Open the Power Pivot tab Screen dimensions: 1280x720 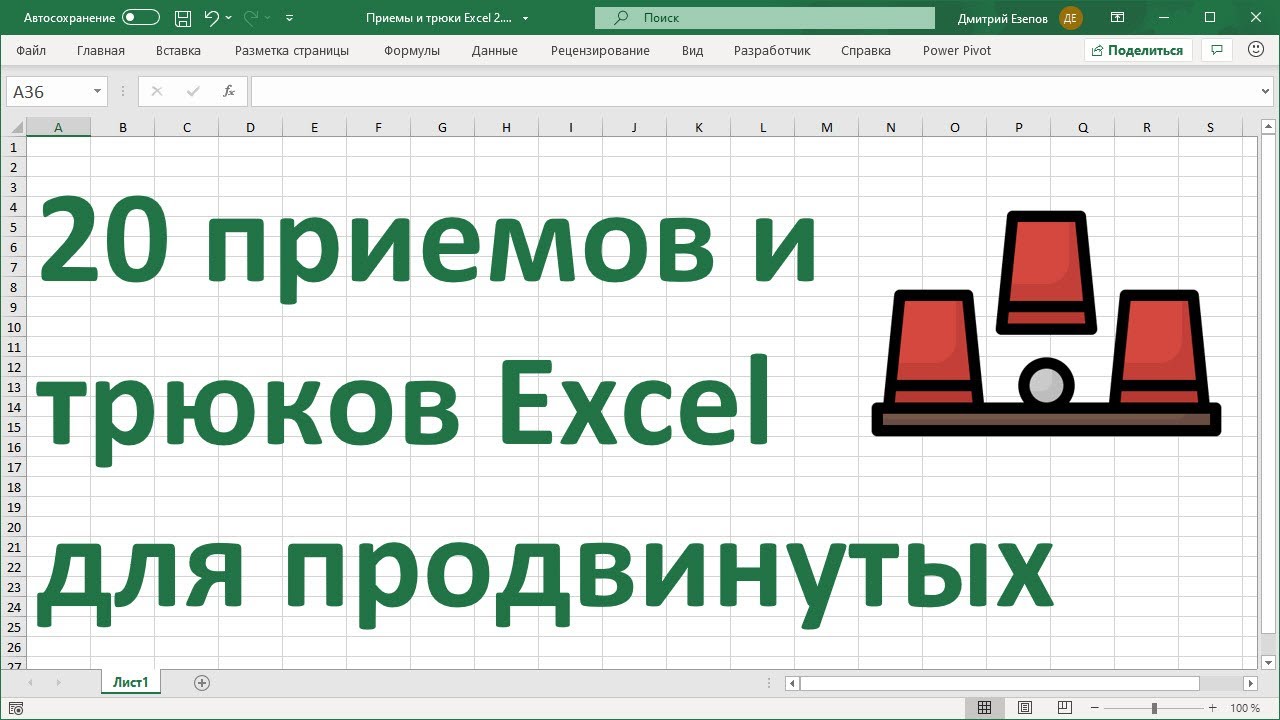957,50
